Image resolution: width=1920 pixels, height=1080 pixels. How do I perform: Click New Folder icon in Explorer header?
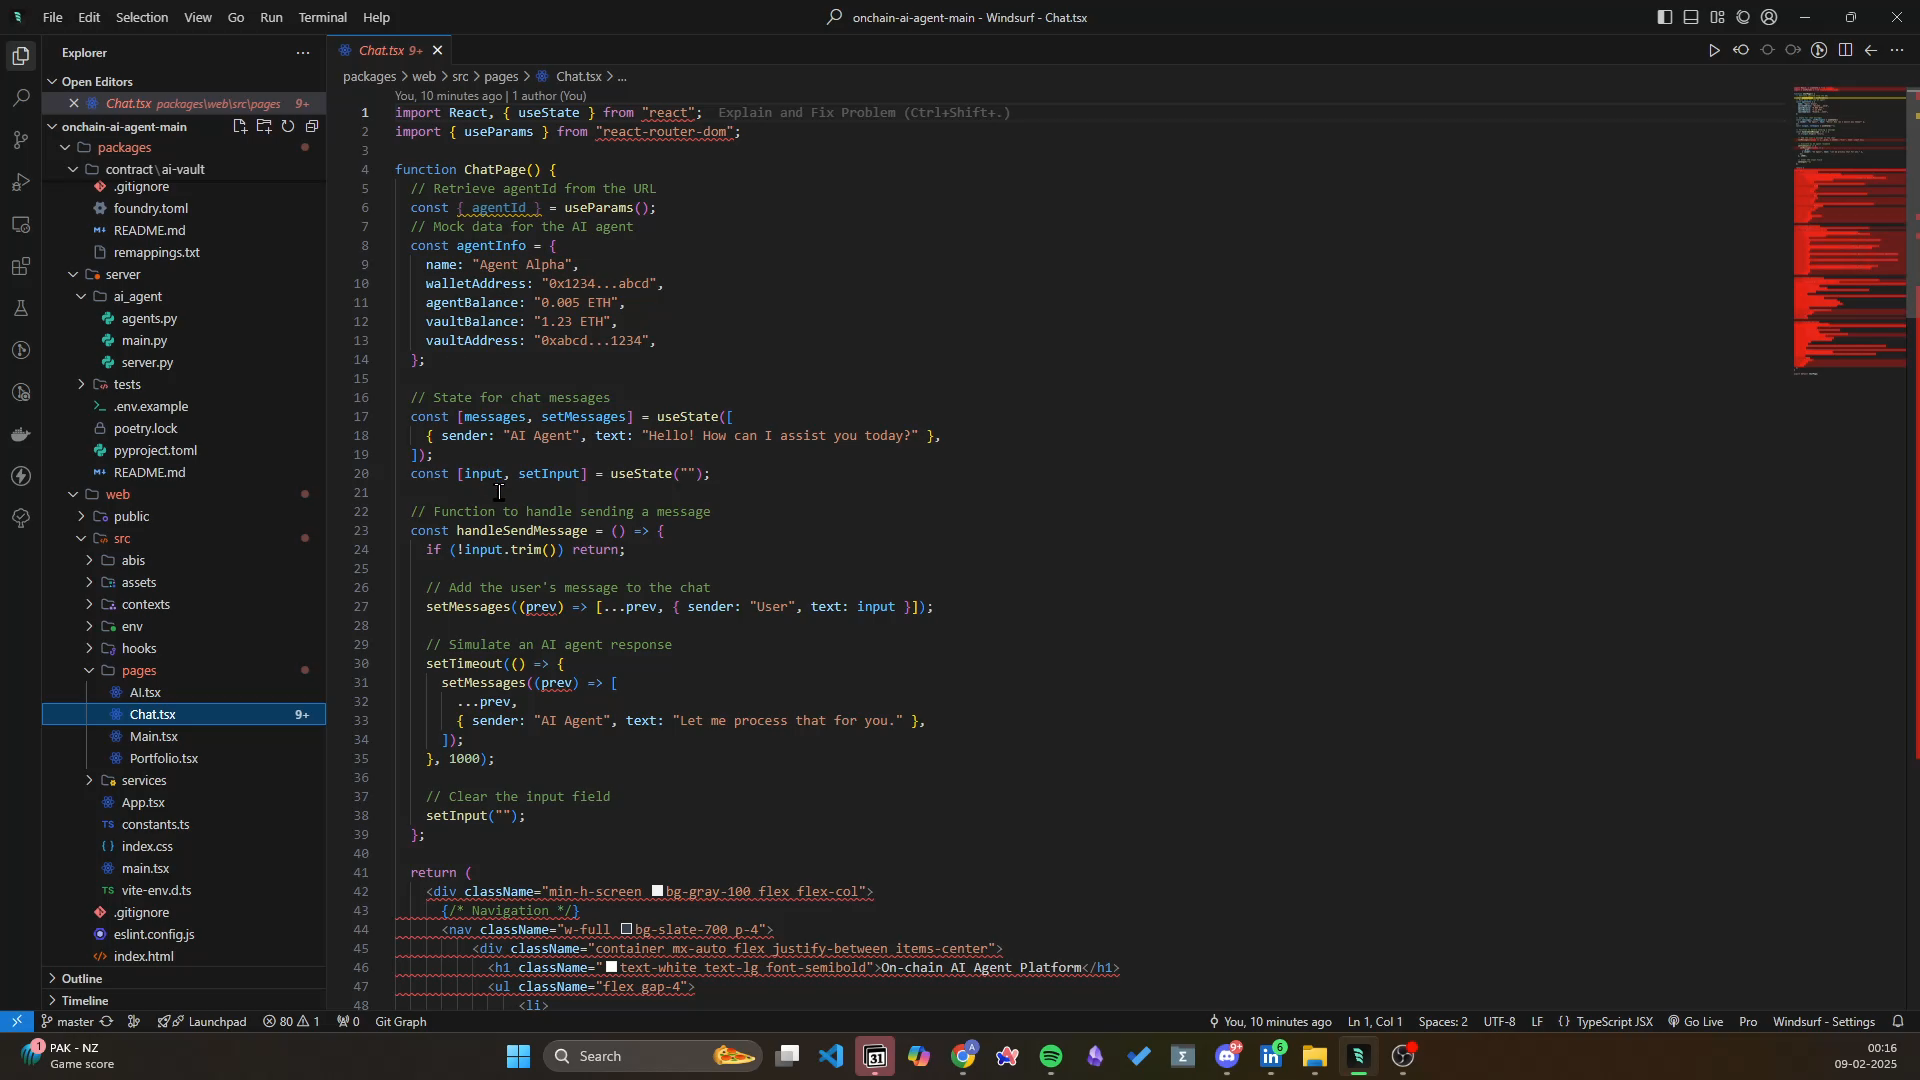264,126
